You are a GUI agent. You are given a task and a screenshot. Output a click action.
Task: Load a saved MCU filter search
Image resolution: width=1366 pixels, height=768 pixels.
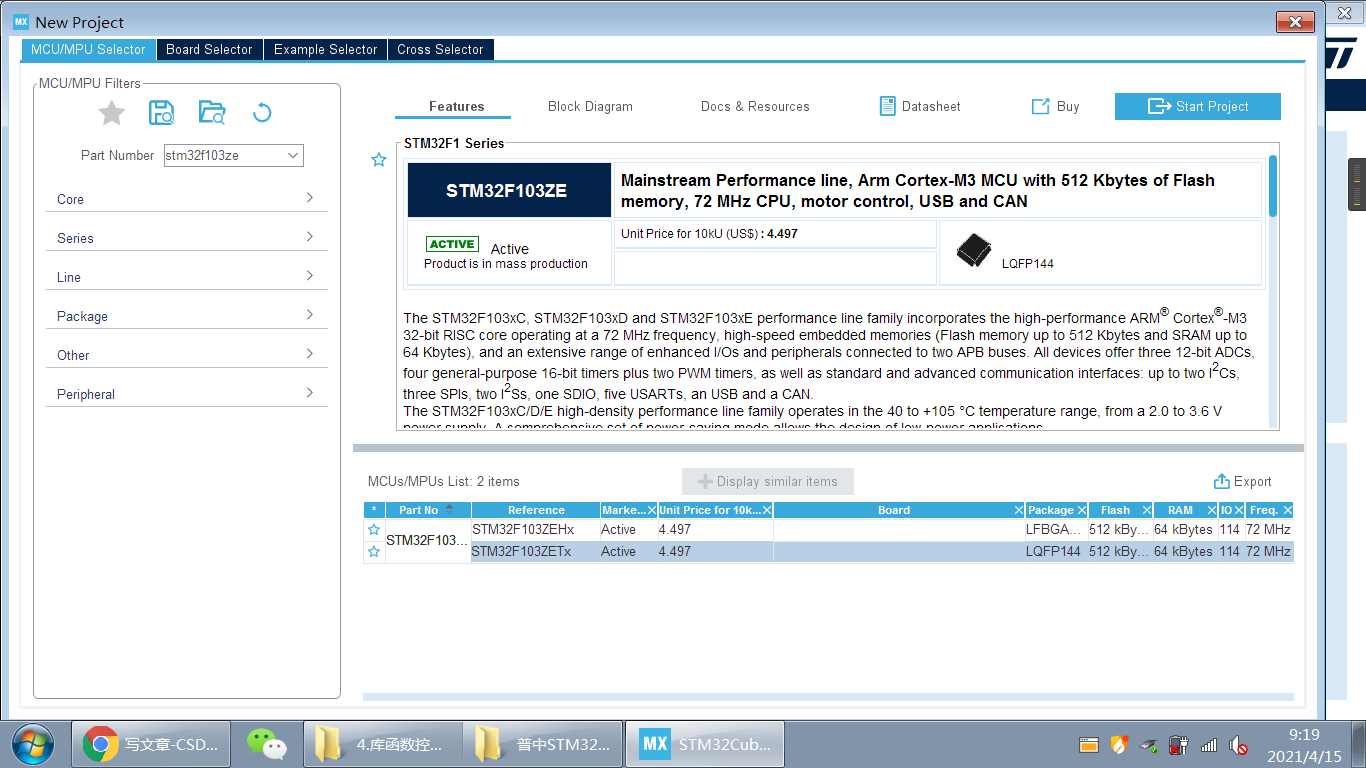point(211,113)
